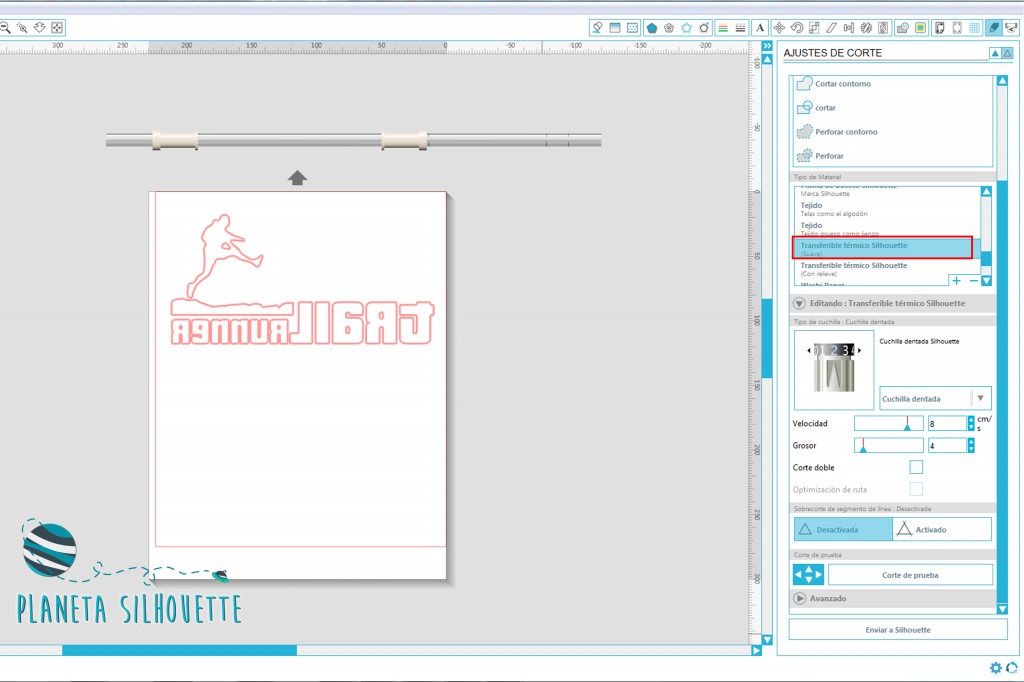Choose 'Tejido' thick fabric material entry
Viewport: 1024px width, 682px height.
[887, 229]
